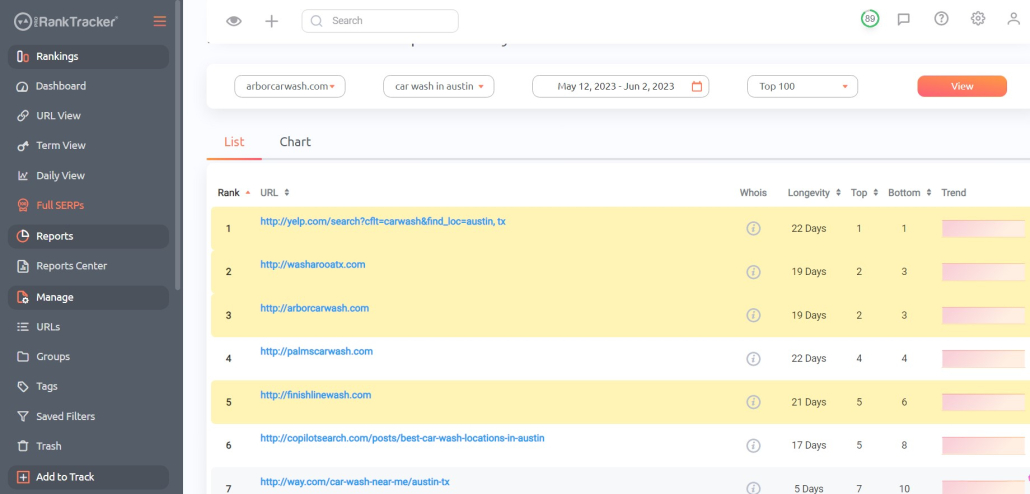This screenshot has height=494, width=1030.
Task: Click the Trend column header
Action: [953, 193]
